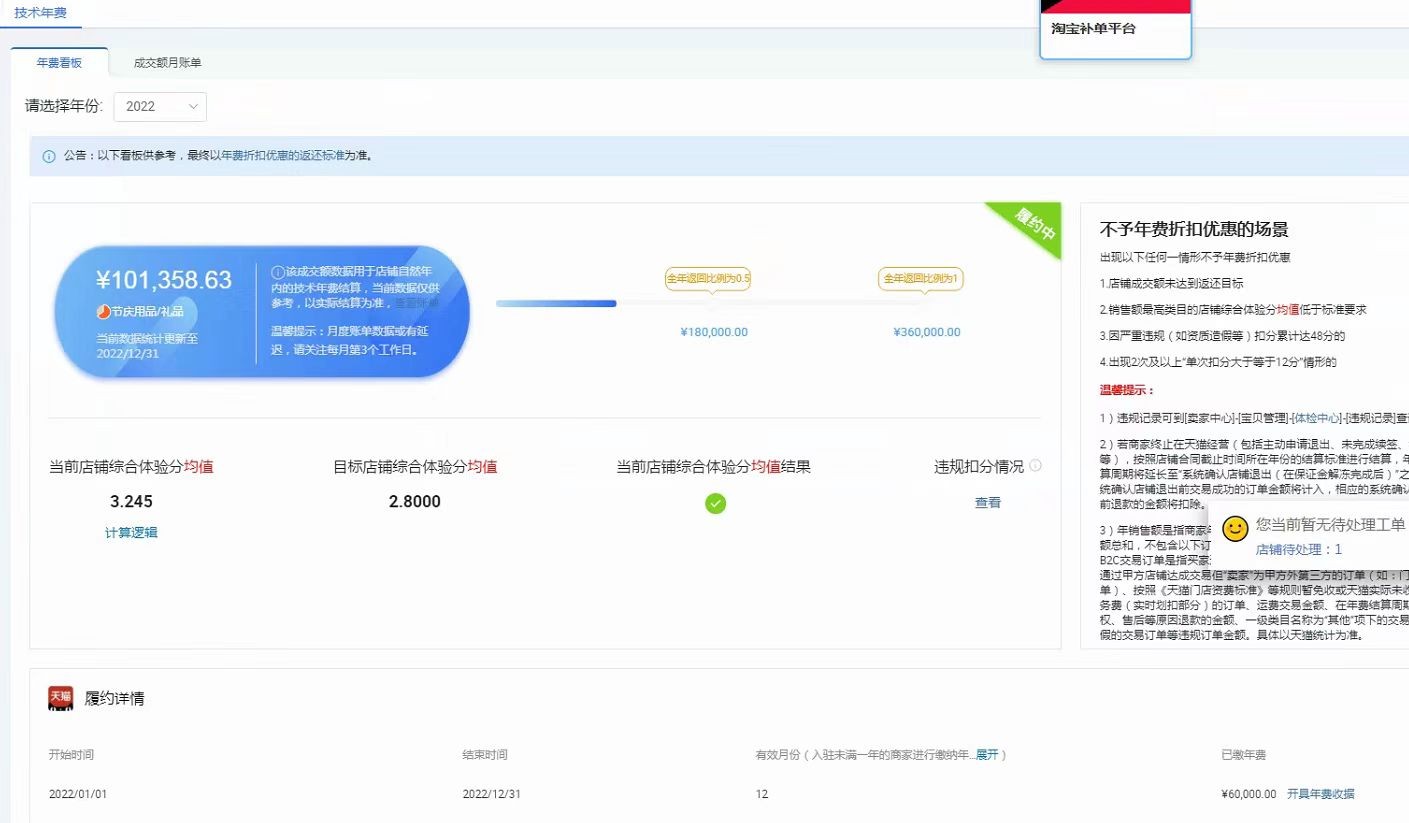Screen dimensions: 1409x823
Task: Expand the 展开 link for 有效月份
Action: point(987,755)
